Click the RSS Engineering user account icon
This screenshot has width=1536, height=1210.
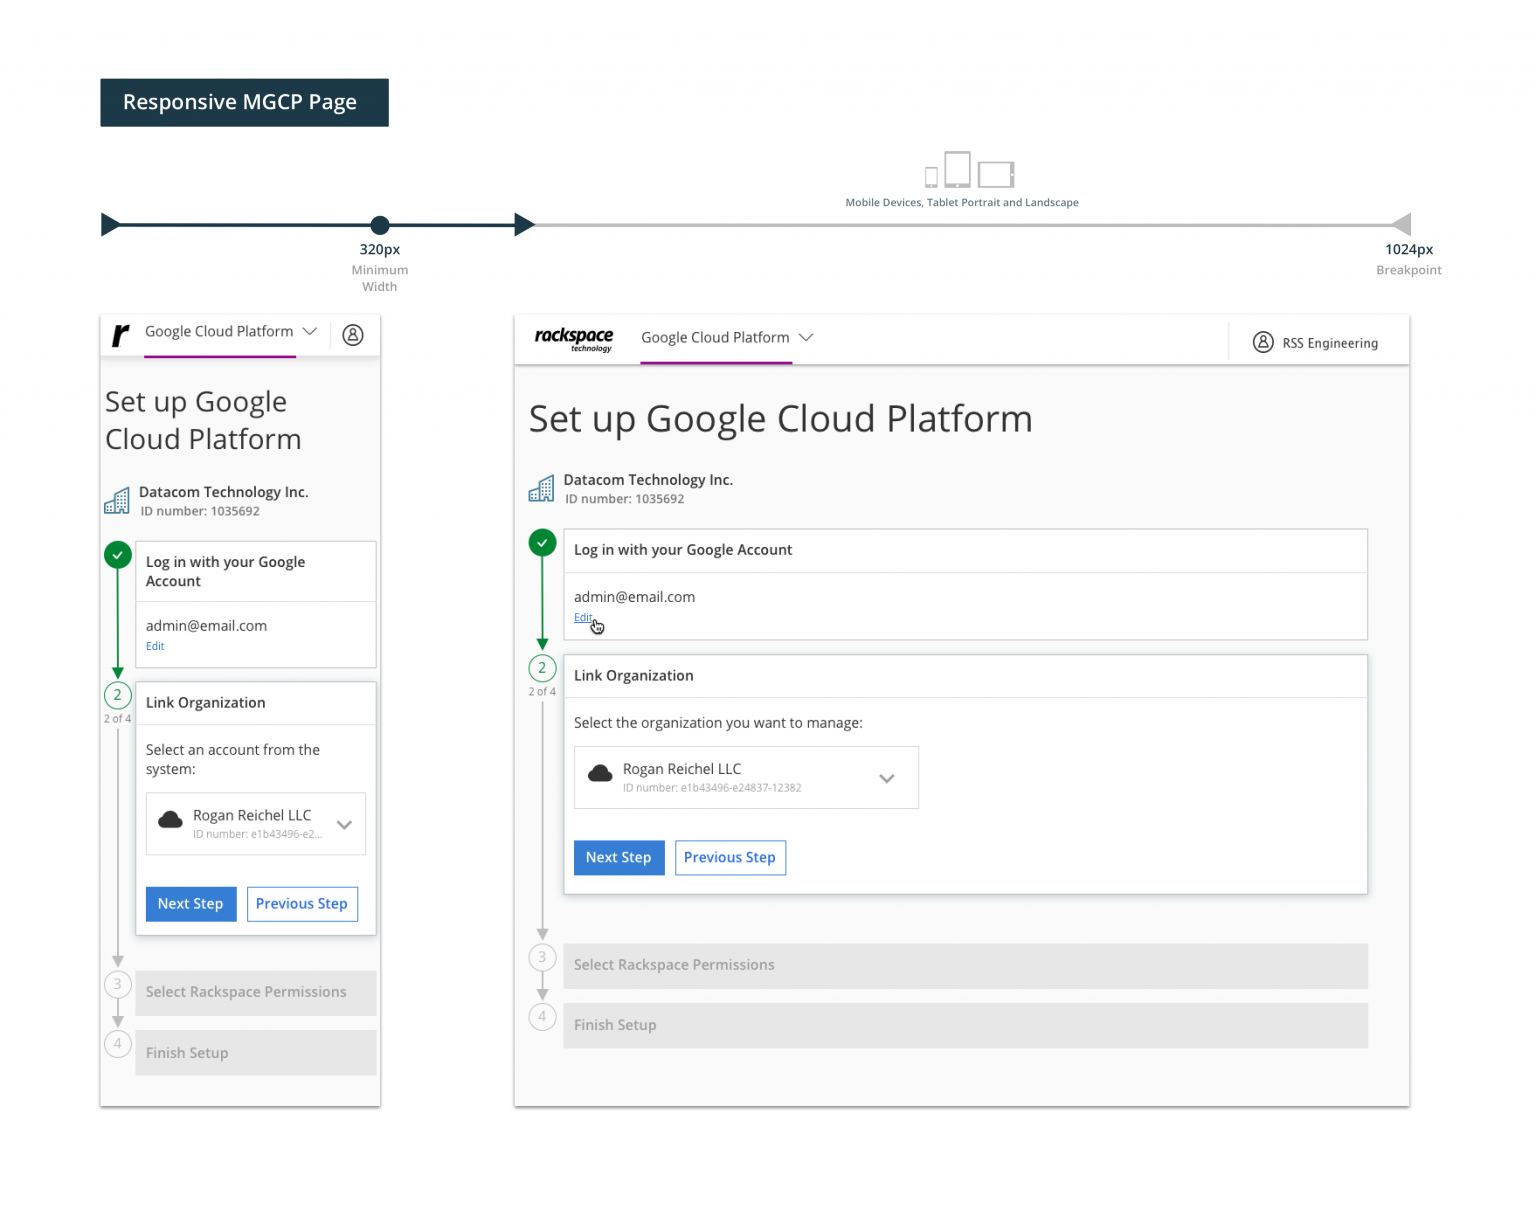point(1263,343)
